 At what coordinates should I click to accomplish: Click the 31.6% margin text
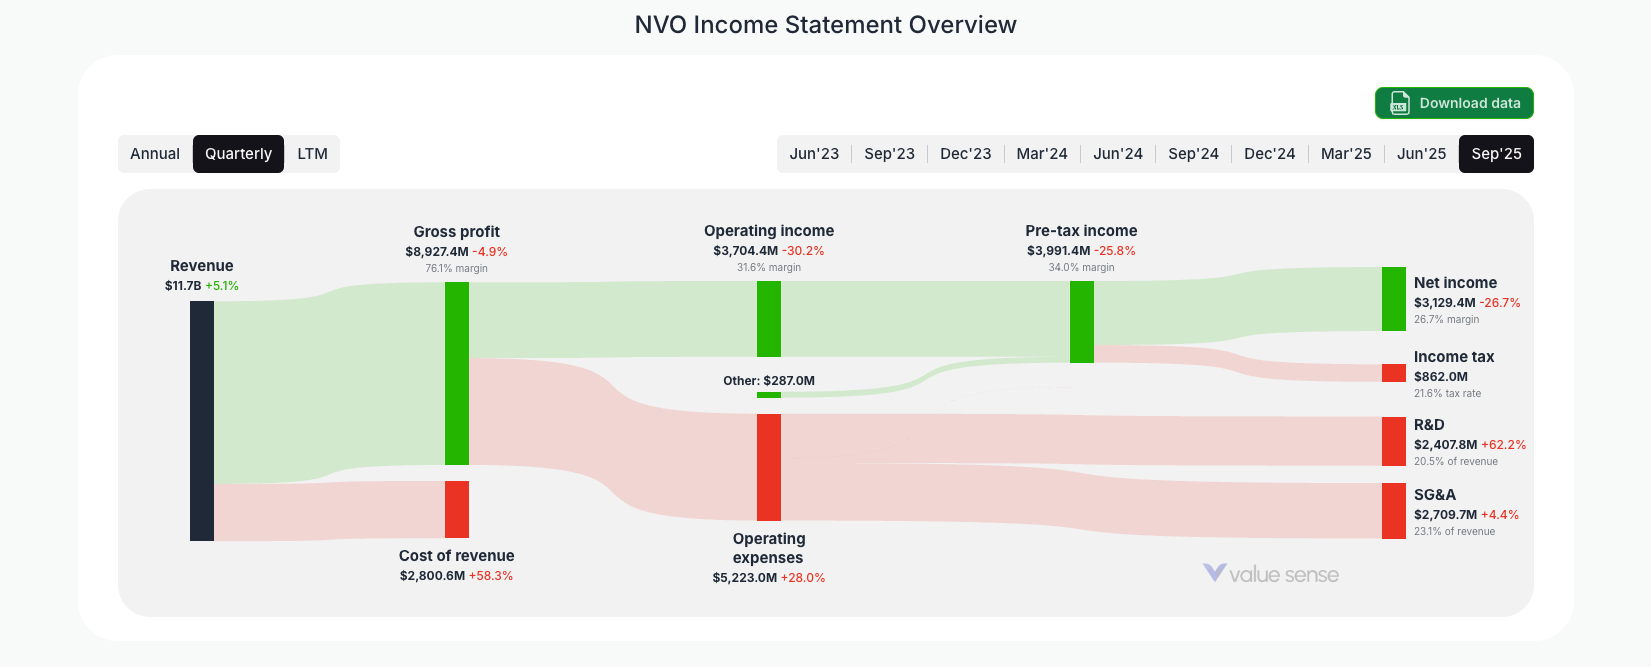click(769, 267)
